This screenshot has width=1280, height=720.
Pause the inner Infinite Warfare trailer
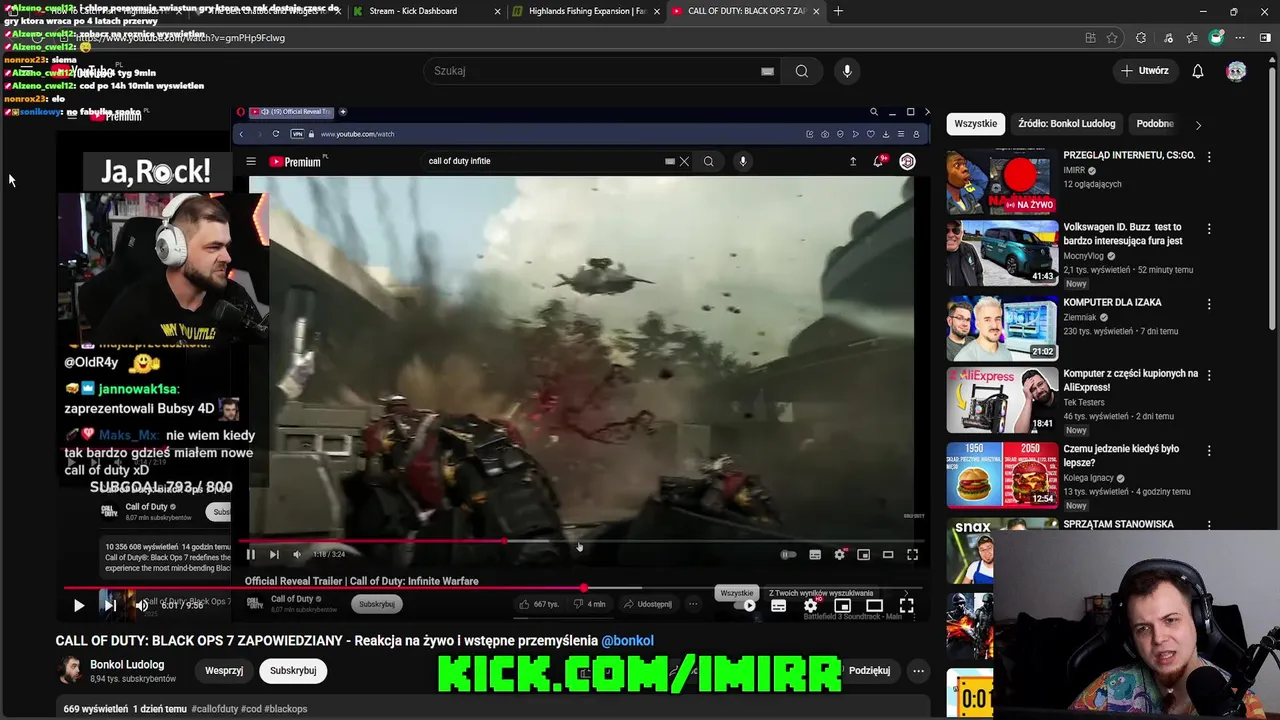click(251, 554)
